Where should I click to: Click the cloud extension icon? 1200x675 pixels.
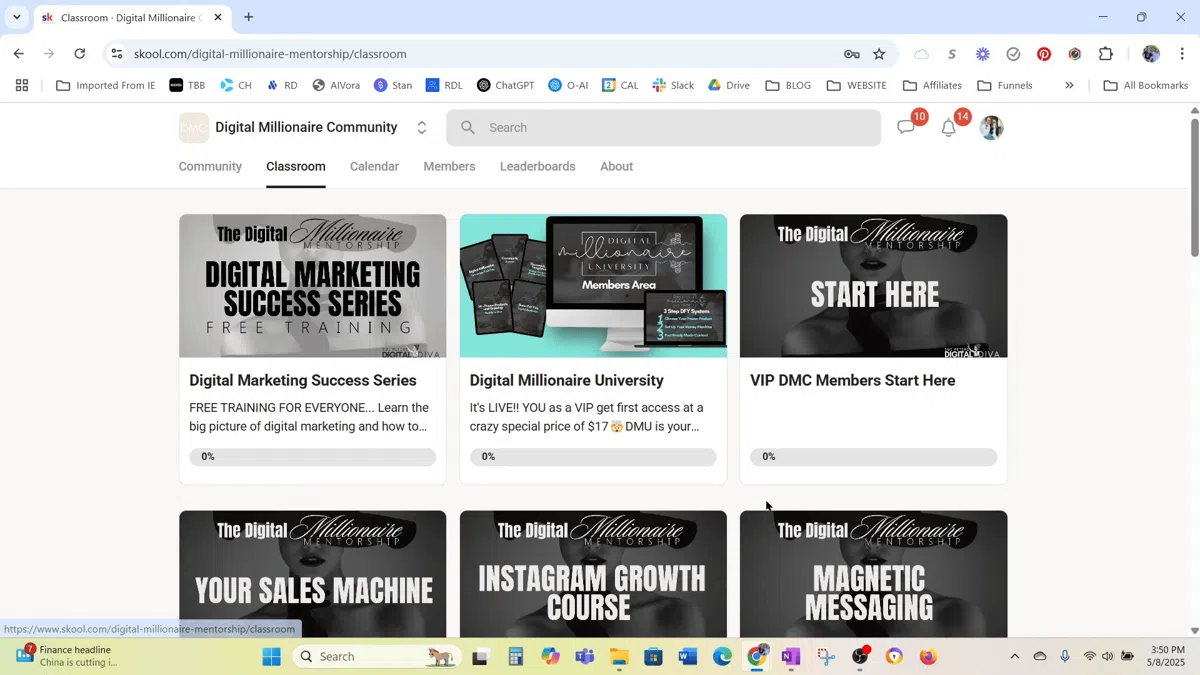pos(921,54)
